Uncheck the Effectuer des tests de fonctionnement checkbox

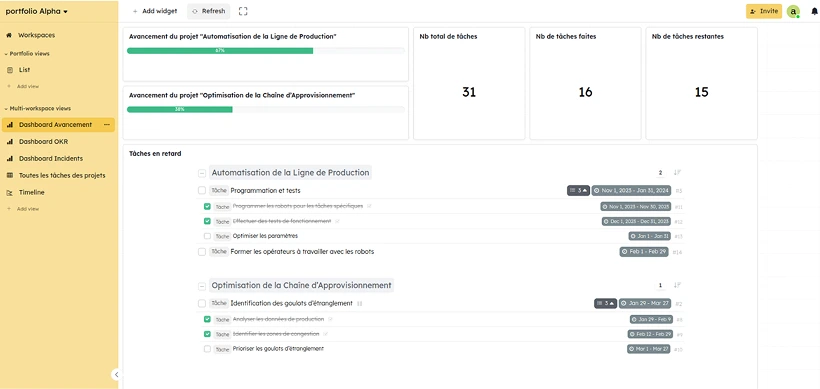tap(208, 221)
